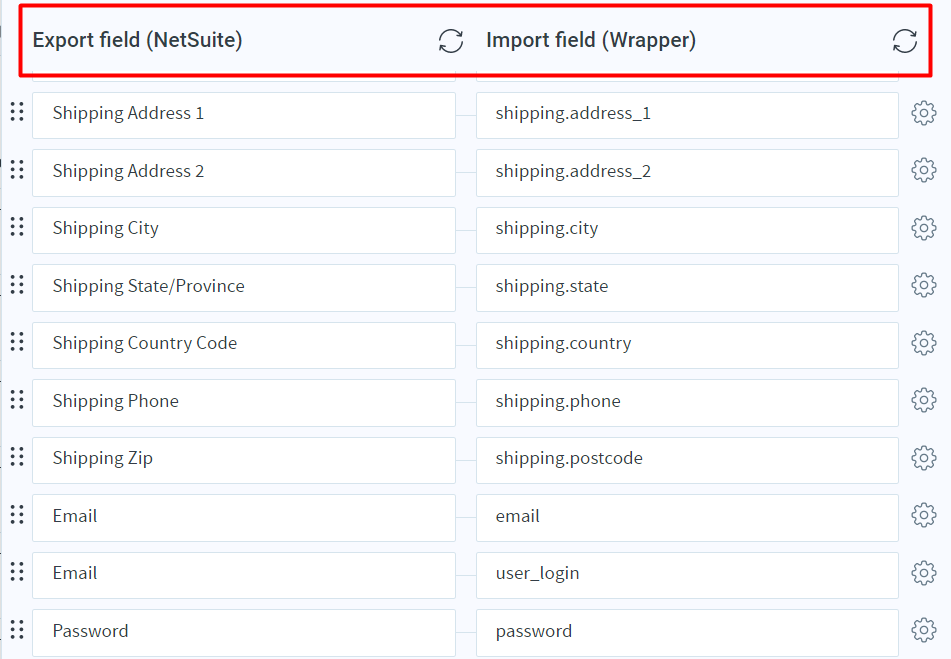Click drag handle of Shipping Address 2 row
The height and width of the screenshot is (659, 951).
point(17,170)
